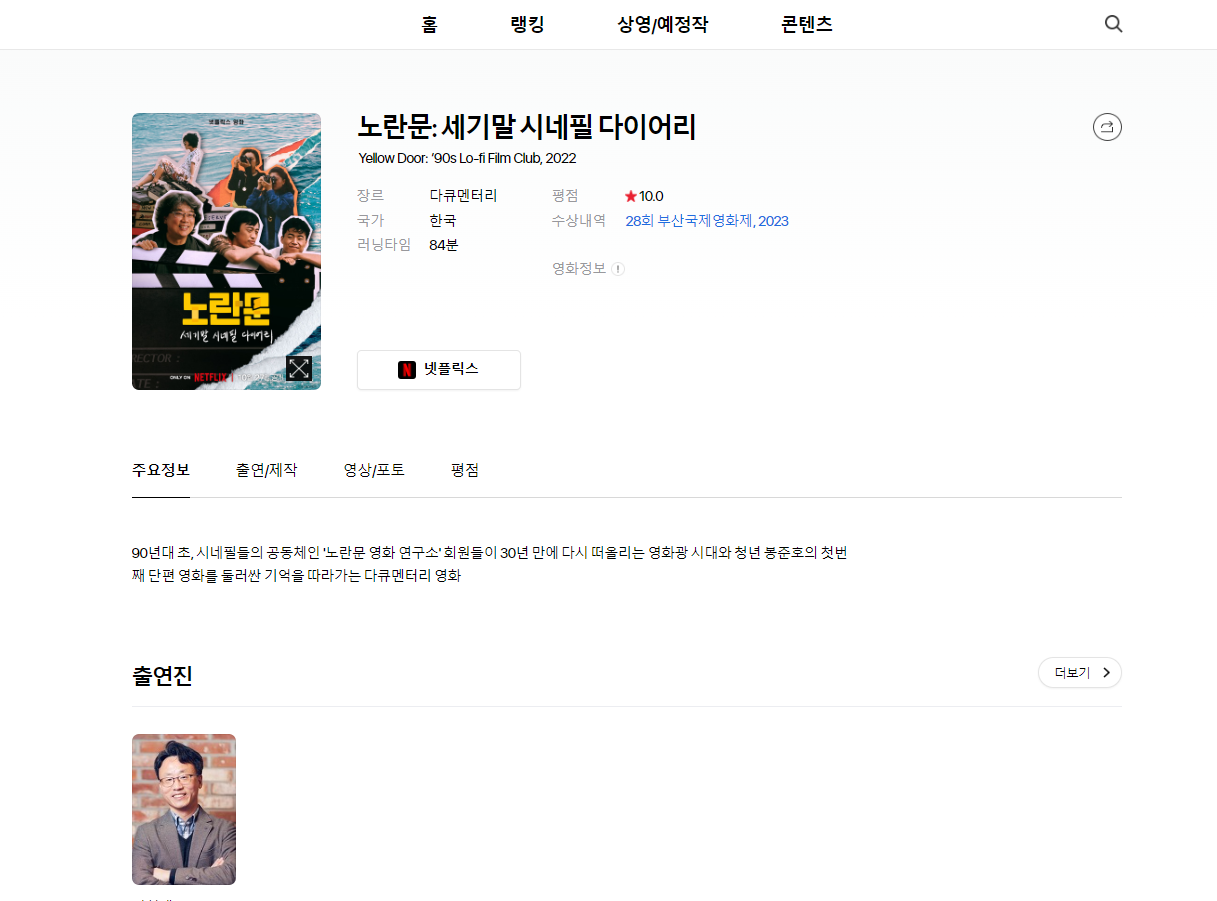1217x901 pixels.
Task: Open the 28회 부산국제영화제, 2023 link
Action: click(x=707, y=221)
